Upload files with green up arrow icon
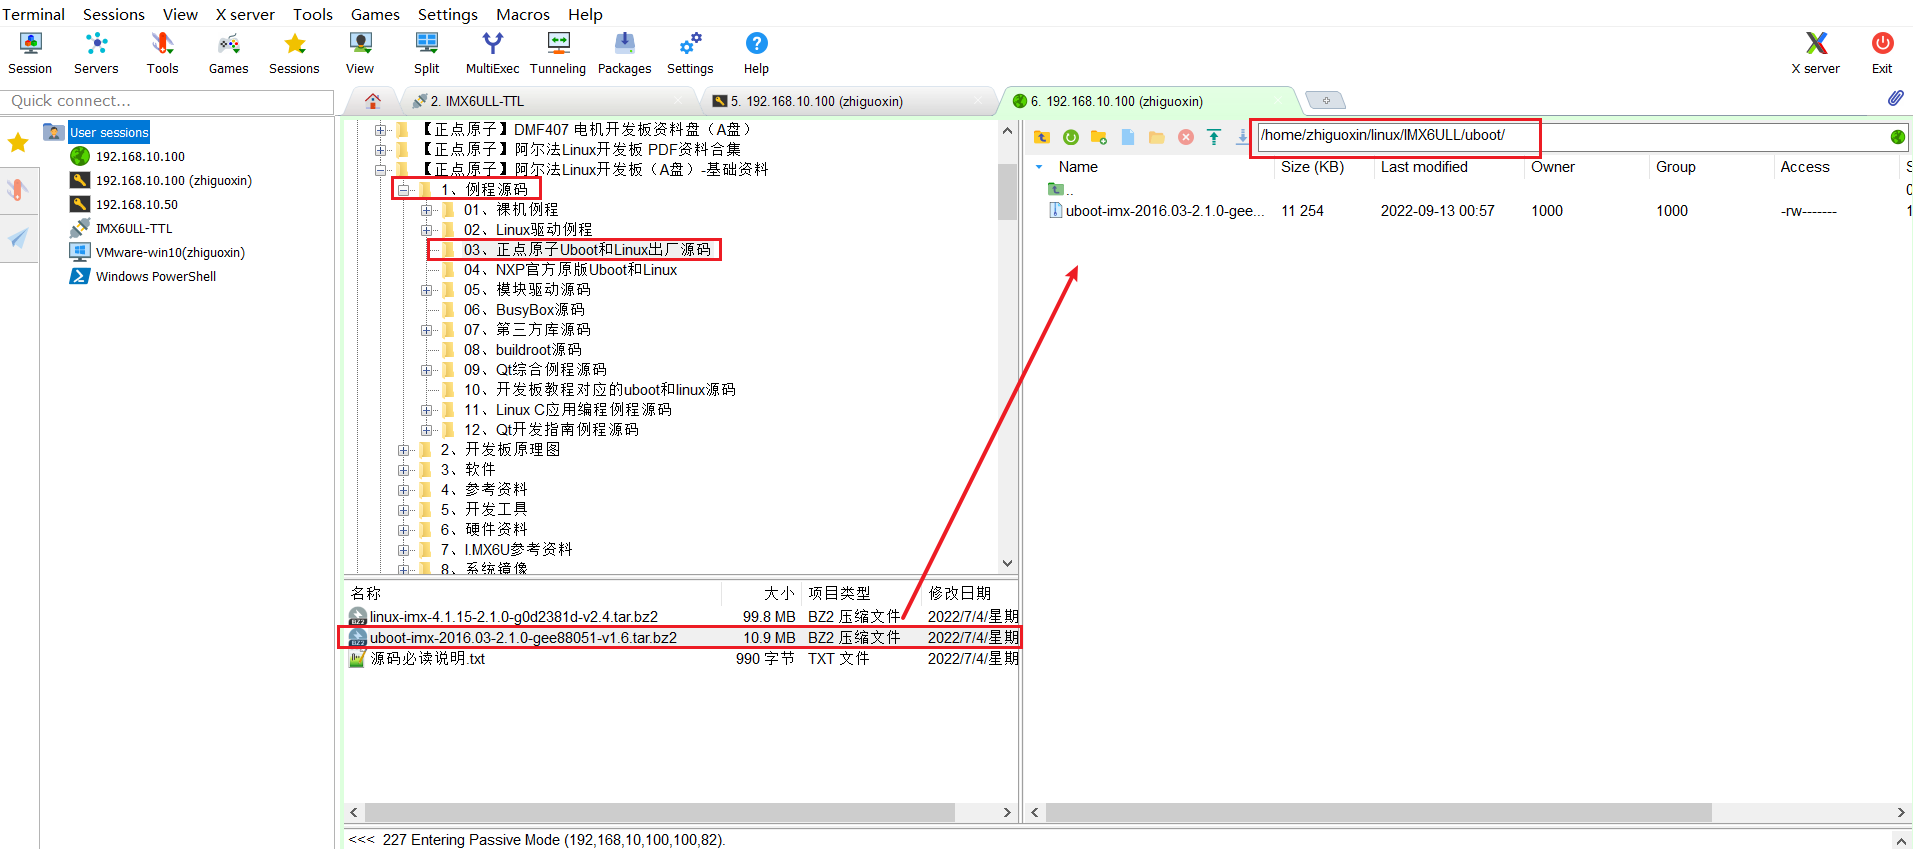This screenshot has width=1913, height=849. [1214, 137]
